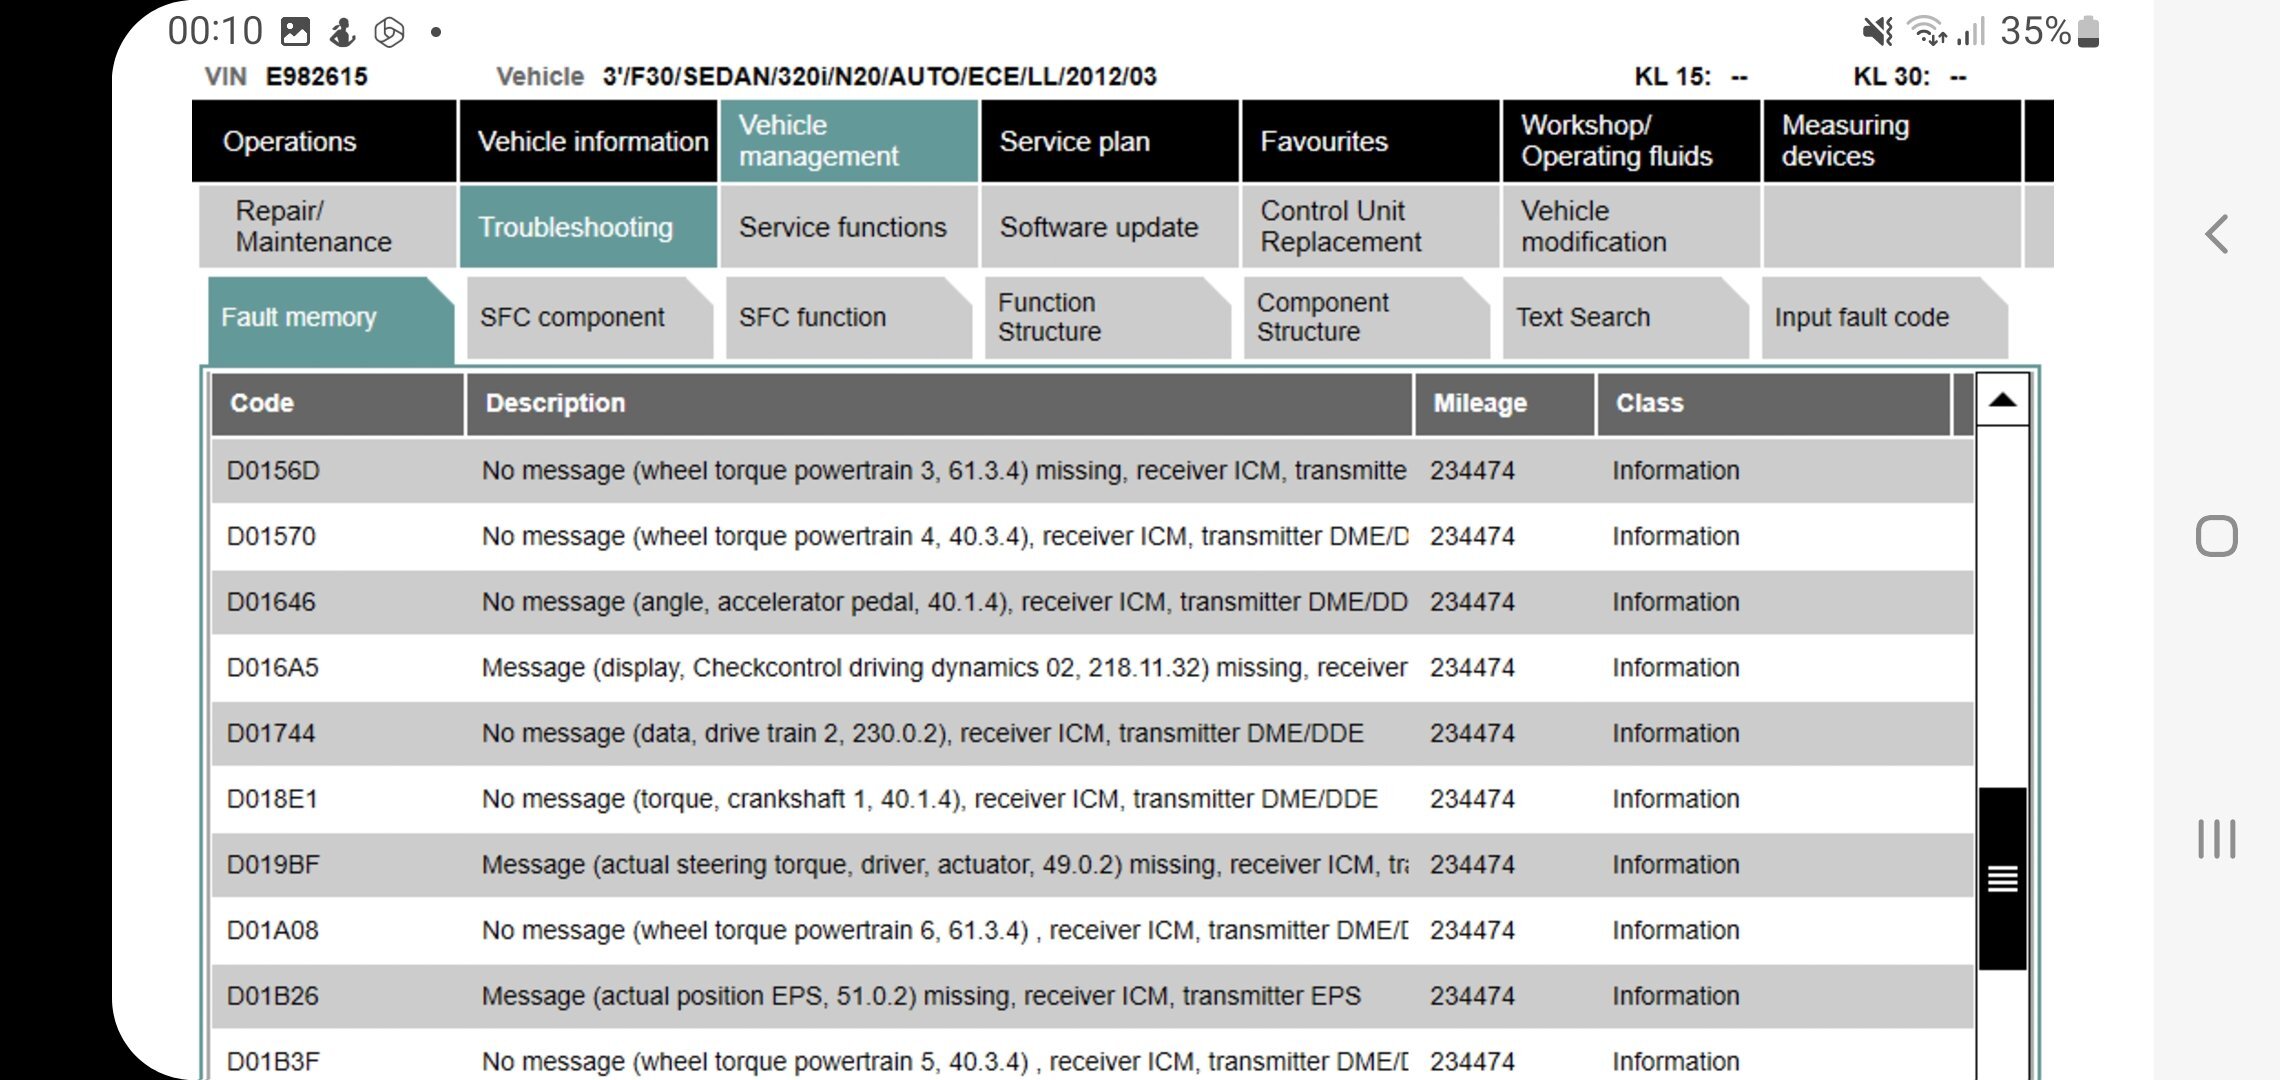Click the data drive train 2 description
Screen dimensions: 2280x1080
coord(922,733)
